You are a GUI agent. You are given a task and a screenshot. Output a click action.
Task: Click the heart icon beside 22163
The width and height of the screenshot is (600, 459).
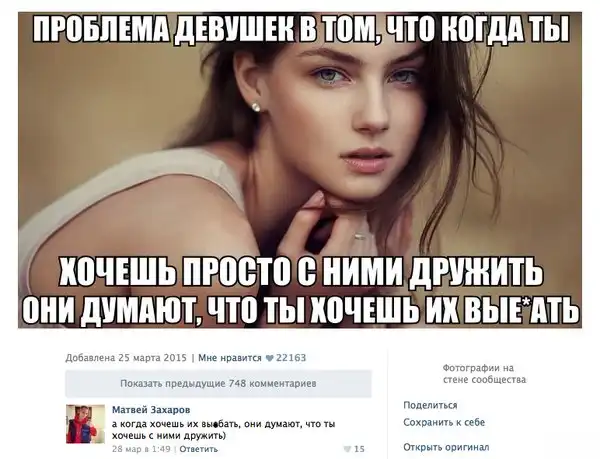pyautogui.click(x=269, y=358)
